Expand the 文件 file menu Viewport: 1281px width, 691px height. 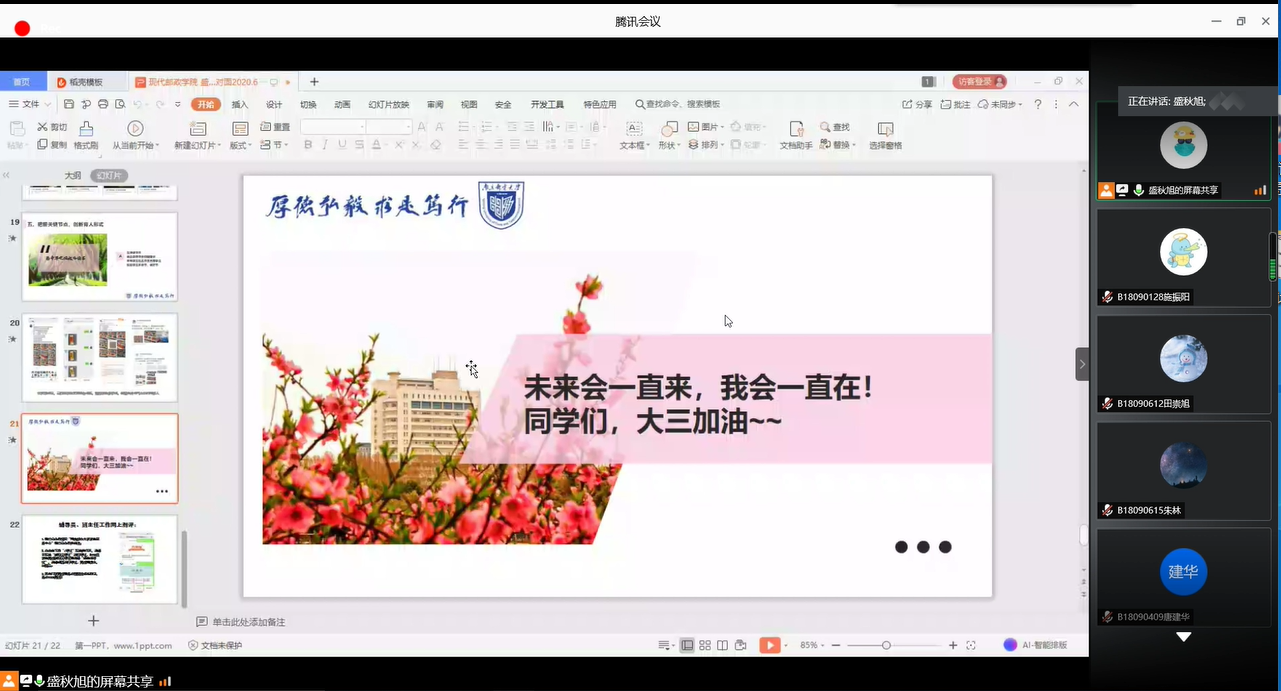[30, 104]
